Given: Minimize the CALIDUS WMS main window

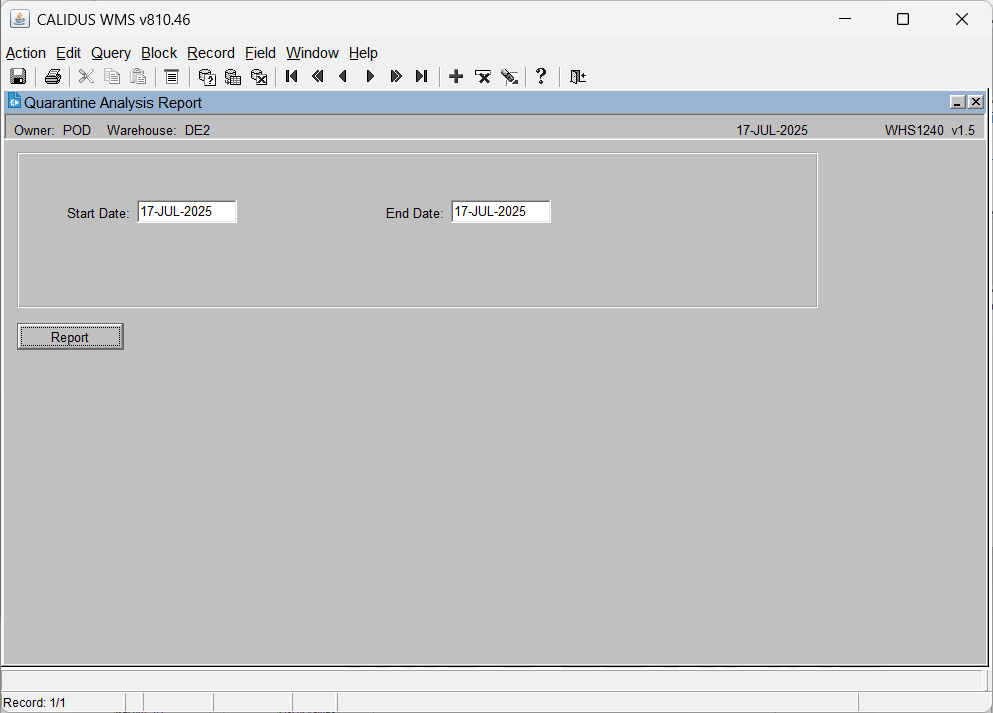Looking at the screenshot, I should click(845, 19).
